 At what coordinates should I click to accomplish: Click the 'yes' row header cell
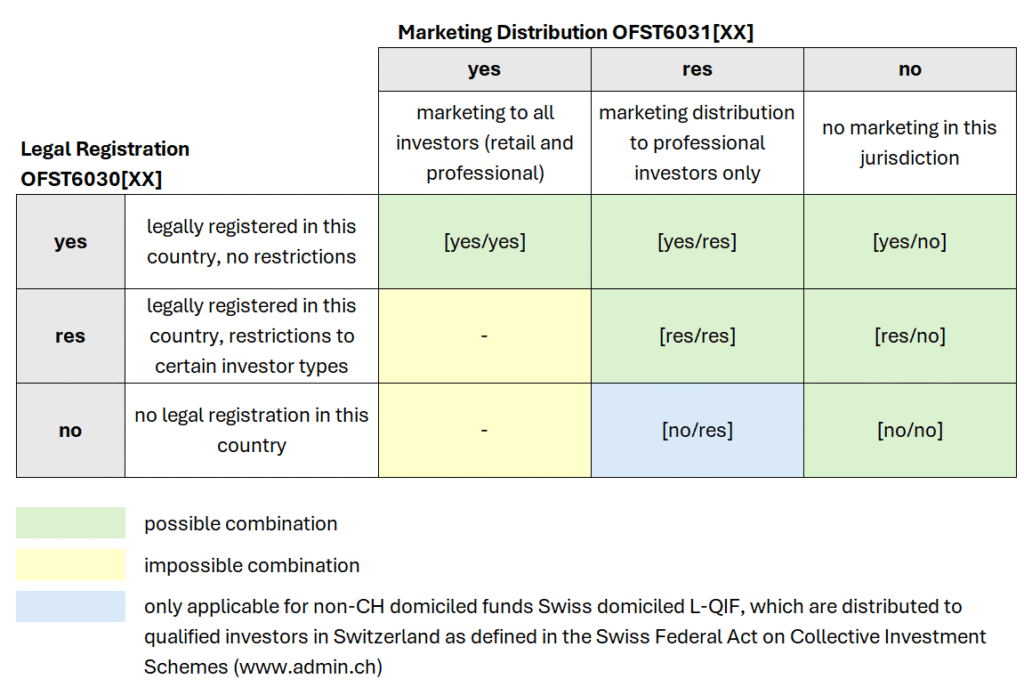click(x=70, y=242)
